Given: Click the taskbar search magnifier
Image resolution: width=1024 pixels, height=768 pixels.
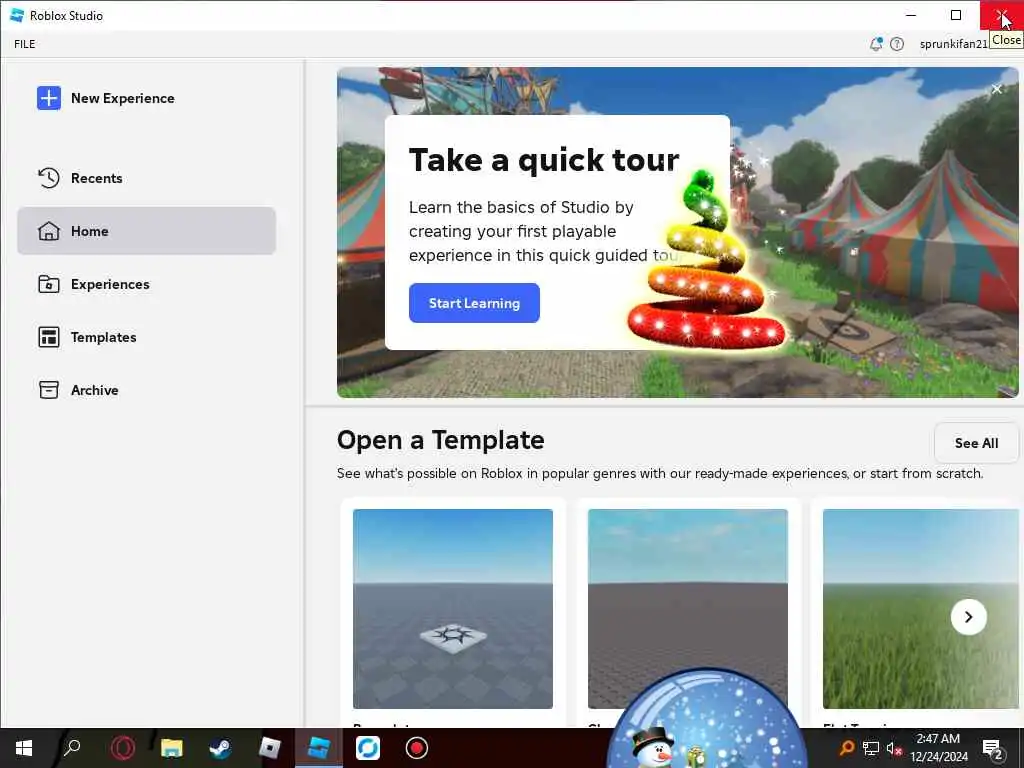Looking at the screenshot, I should click(72, 748).
